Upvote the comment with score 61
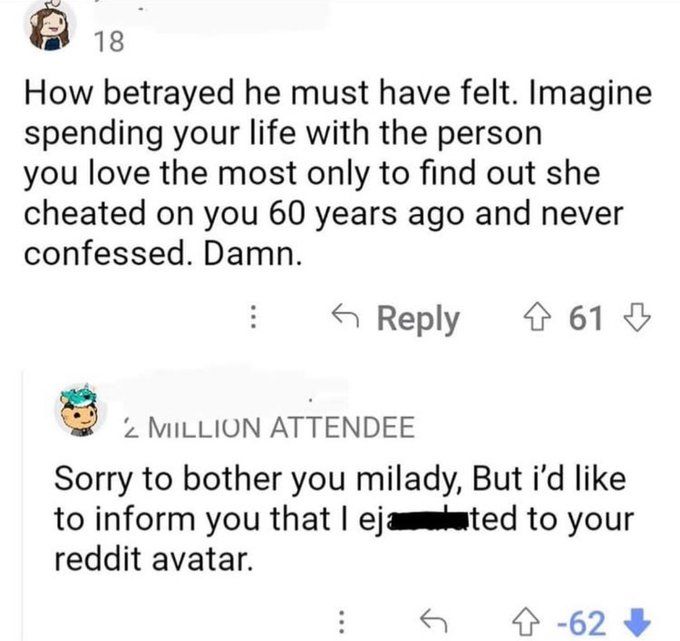The height and width of the screenshot is (641, 680). 545,319
